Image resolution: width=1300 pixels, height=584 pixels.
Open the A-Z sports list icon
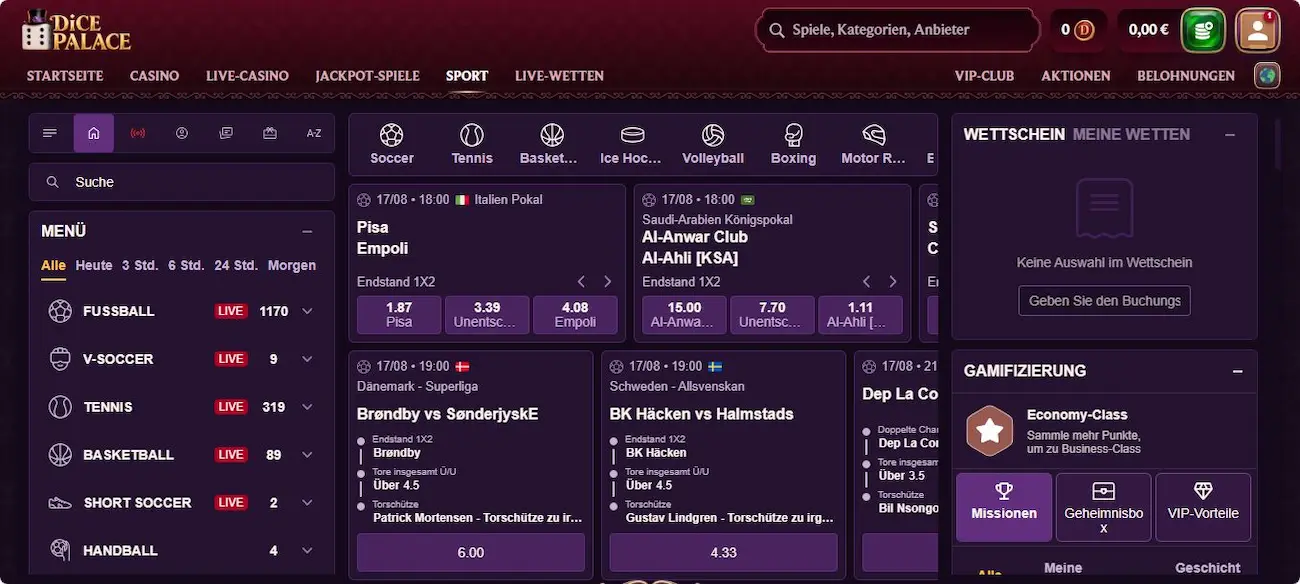click(314, 133)
